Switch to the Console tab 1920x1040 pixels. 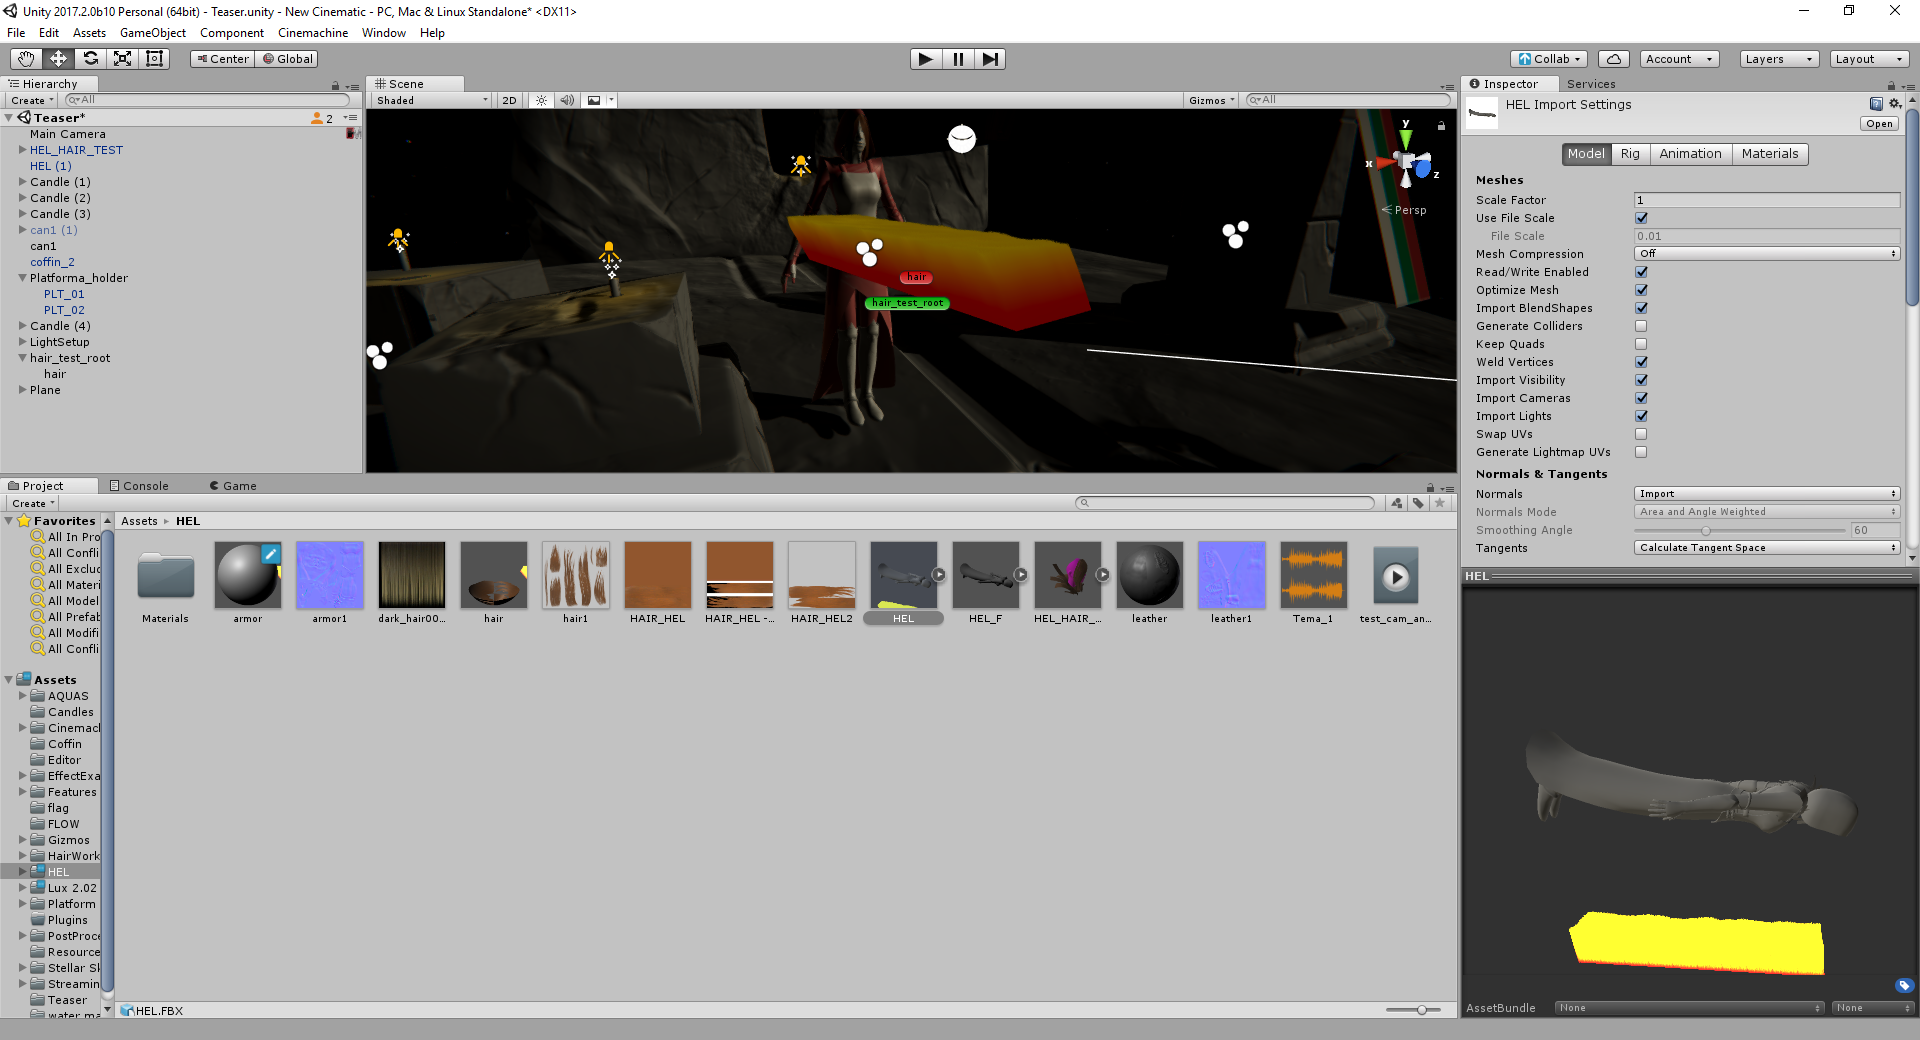click(139, 486)
